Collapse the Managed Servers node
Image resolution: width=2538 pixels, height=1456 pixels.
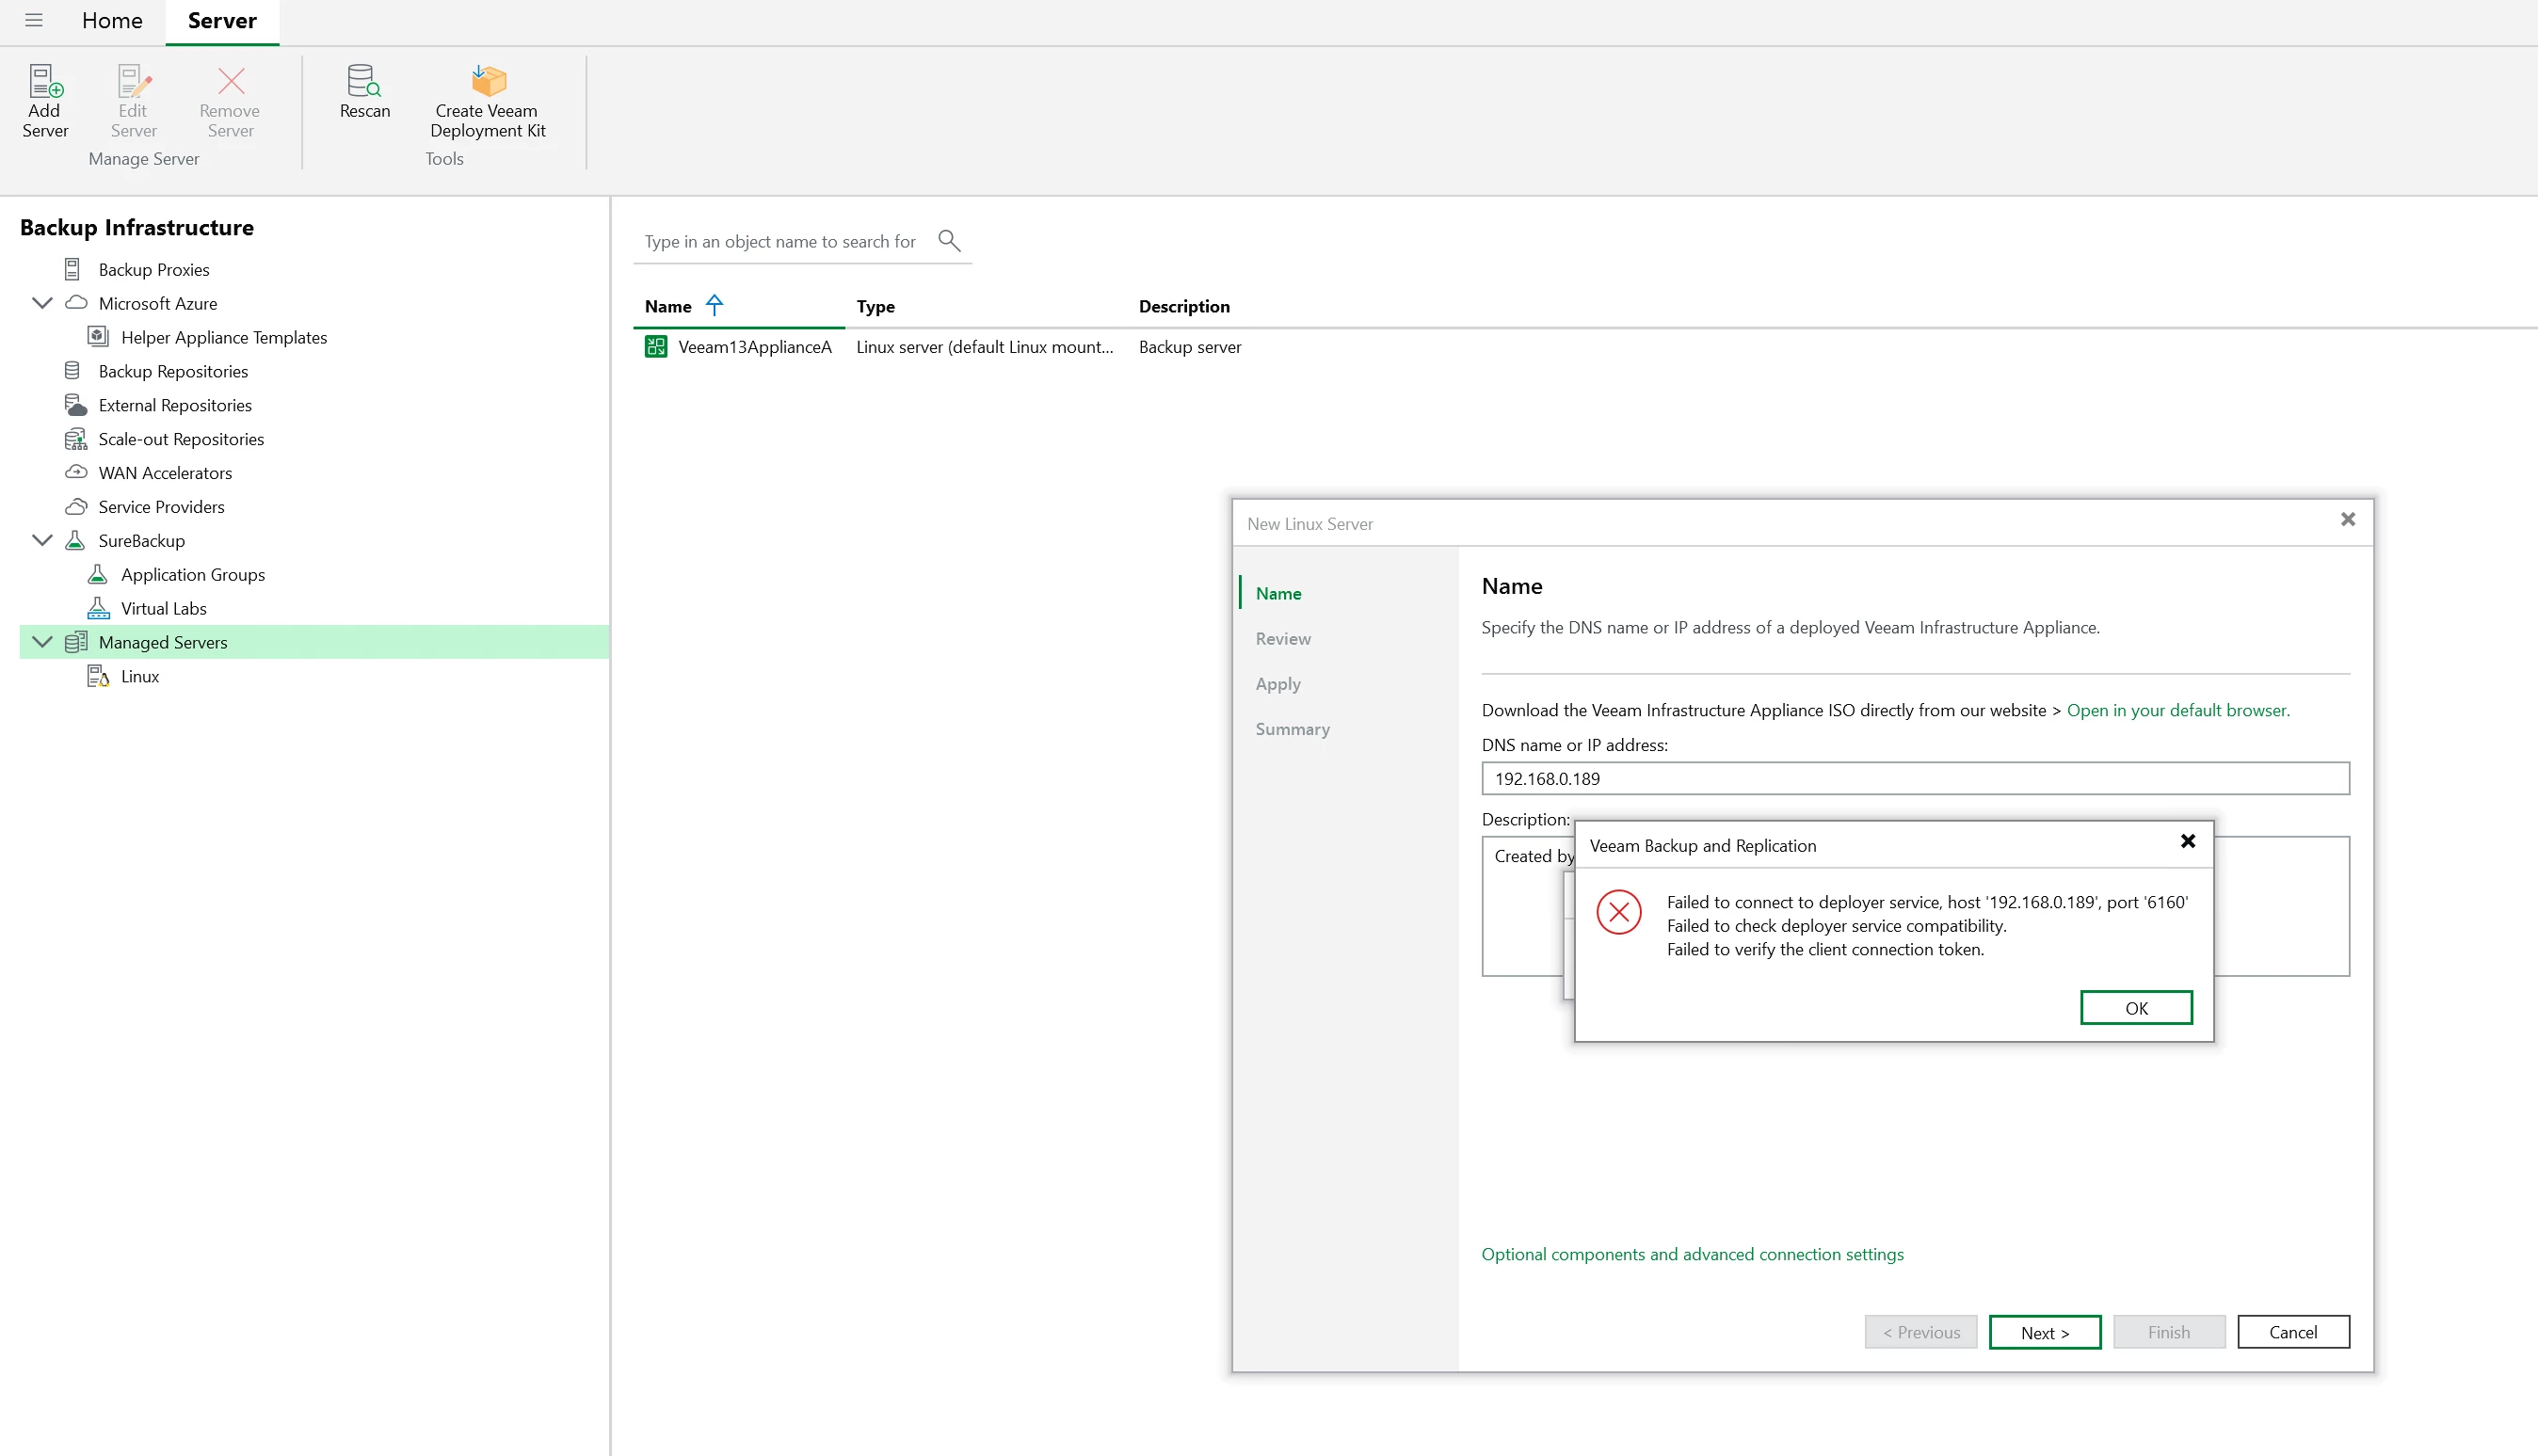pos(42,642)
